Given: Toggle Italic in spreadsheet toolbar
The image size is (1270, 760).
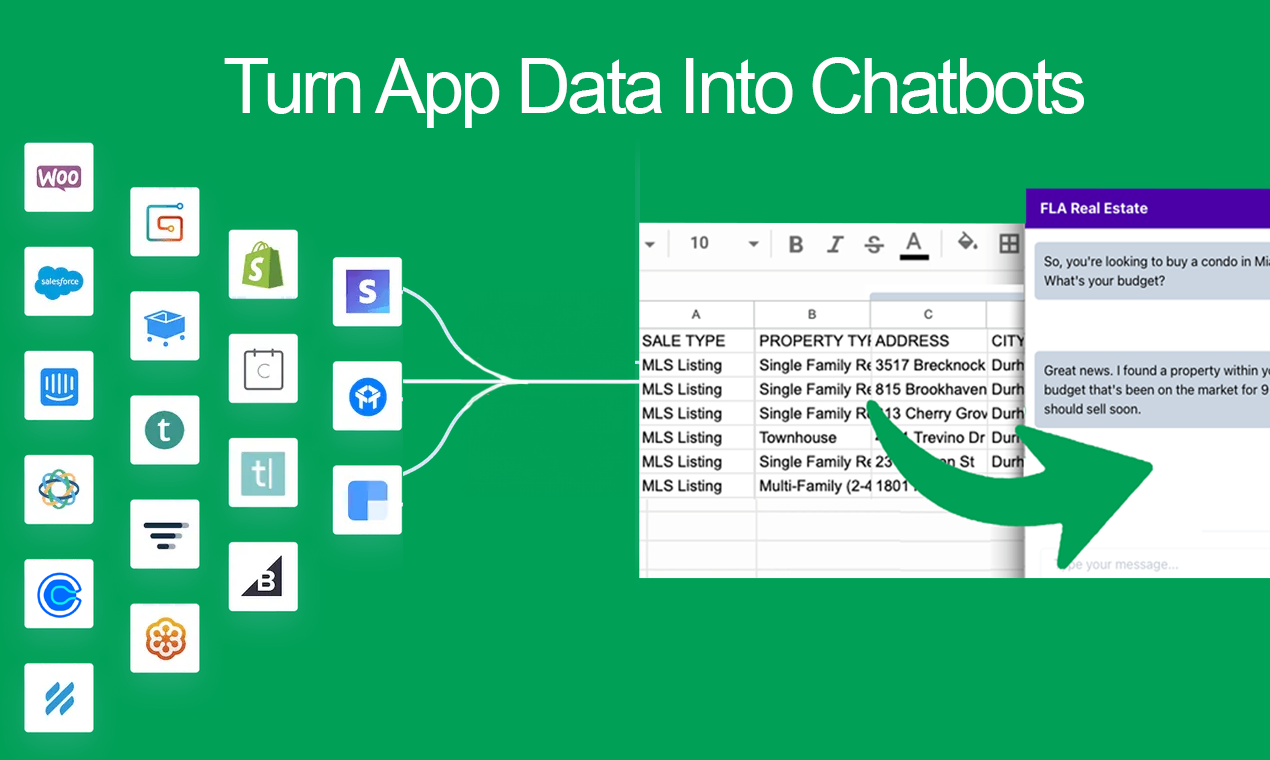Looking at the screenshot, I should [835, 244].
